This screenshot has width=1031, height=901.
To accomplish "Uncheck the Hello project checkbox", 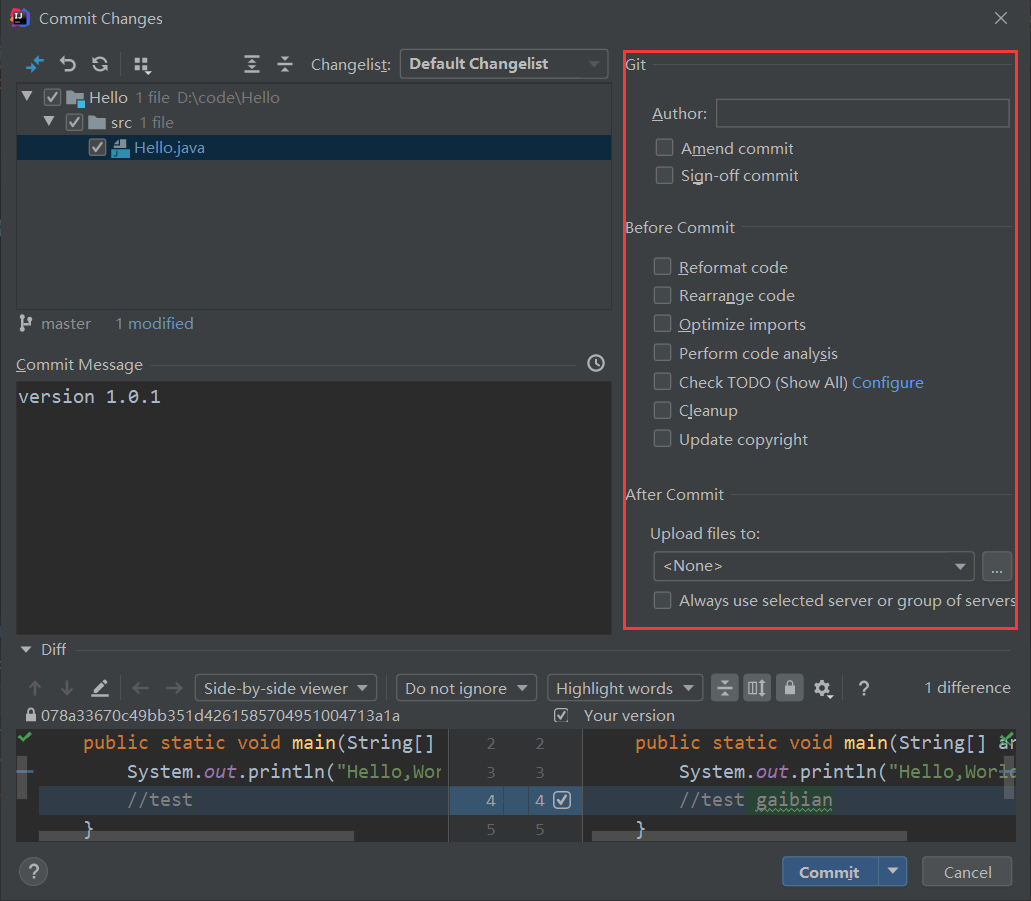I will click(53, 97).
